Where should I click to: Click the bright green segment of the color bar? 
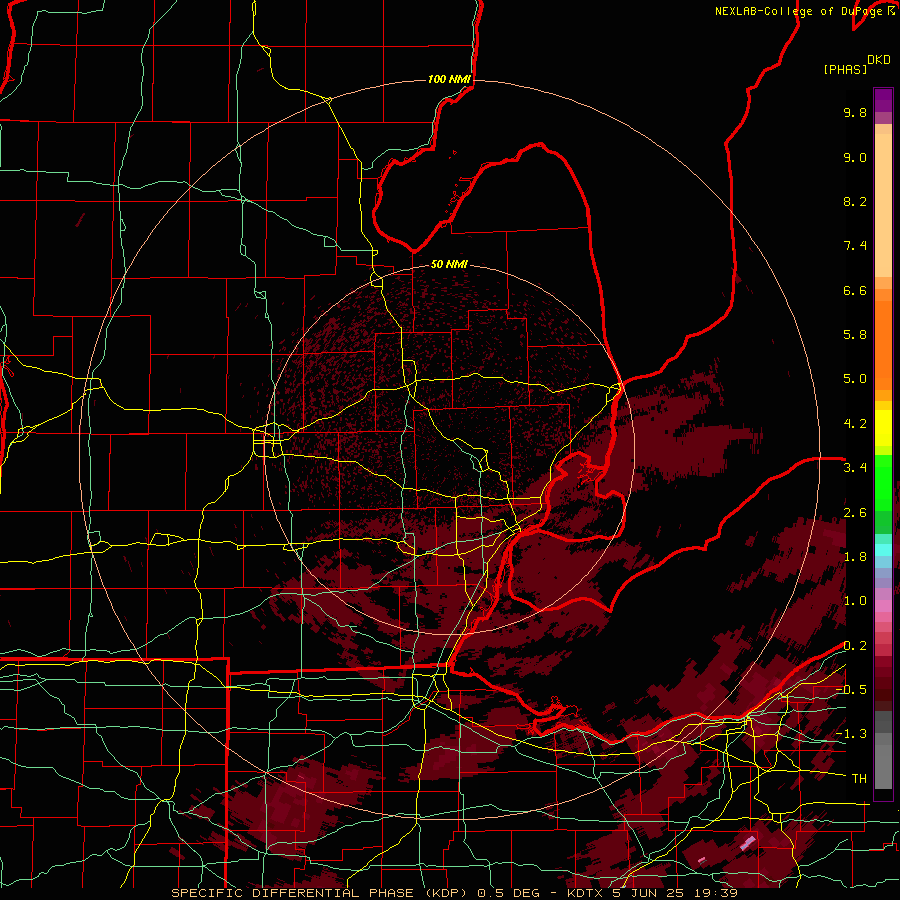(883, 483)
